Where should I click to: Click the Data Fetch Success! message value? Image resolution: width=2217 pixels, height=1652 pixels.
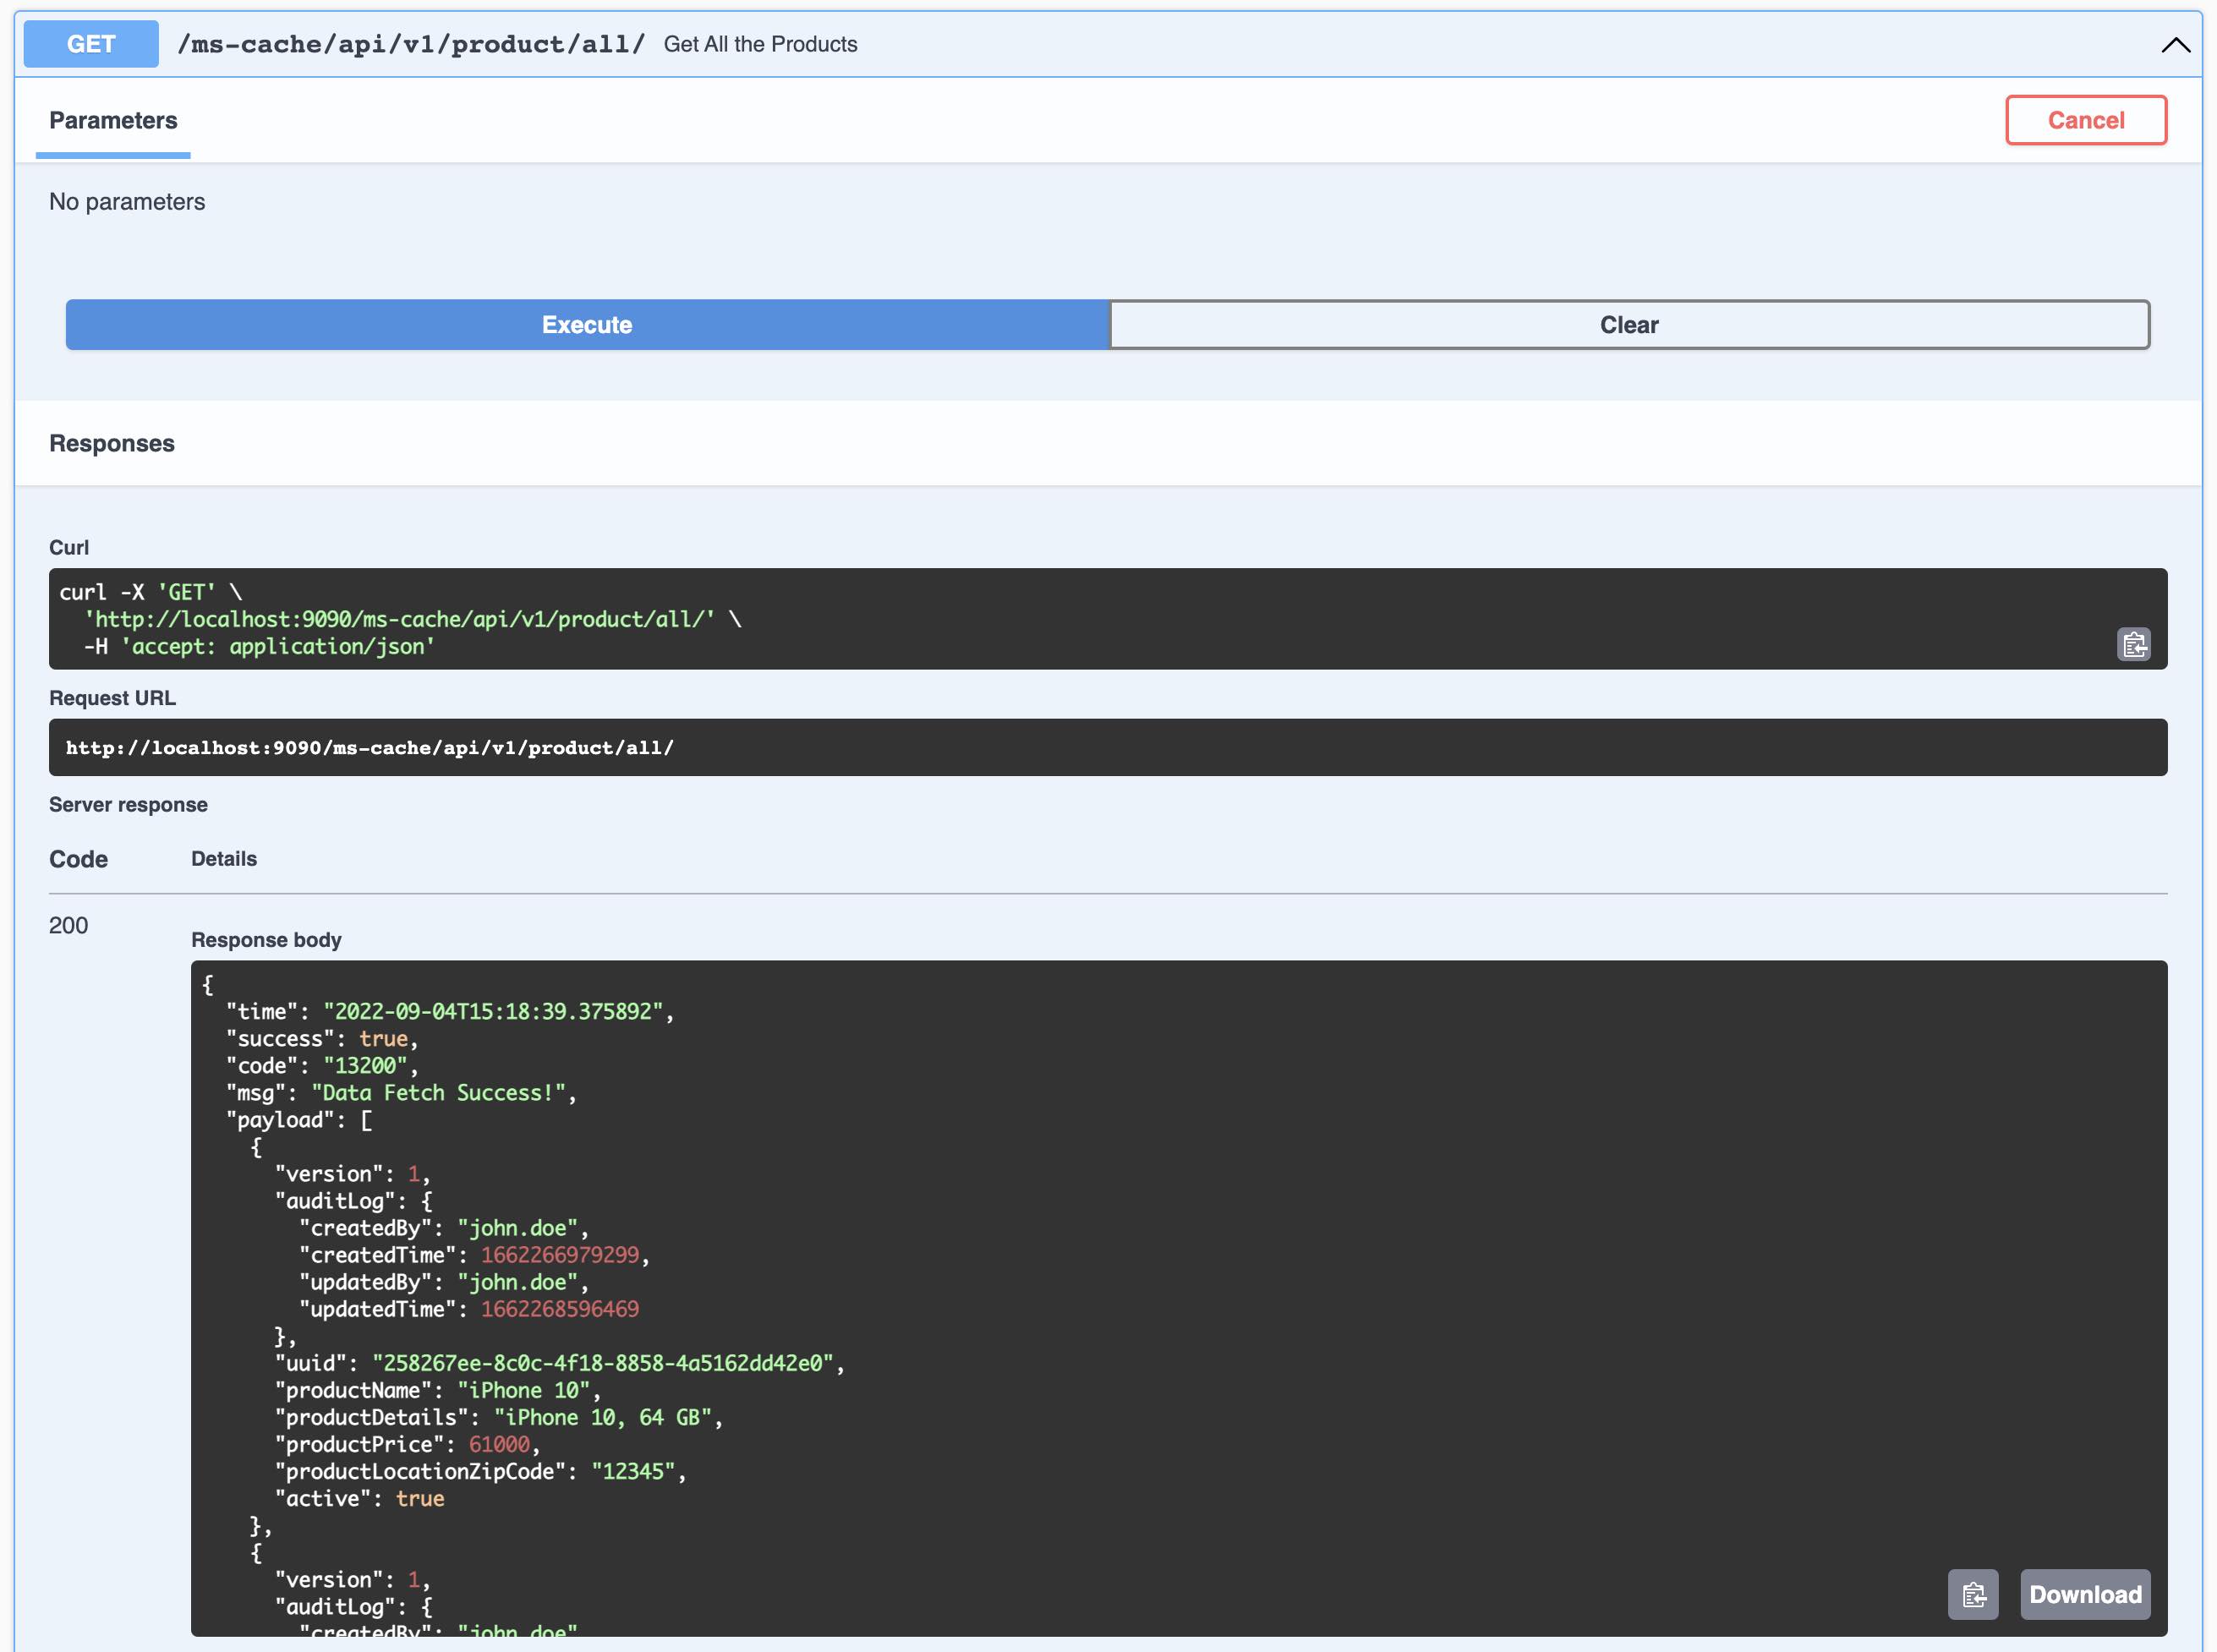pyautogui.click(x=440, y=1093)
